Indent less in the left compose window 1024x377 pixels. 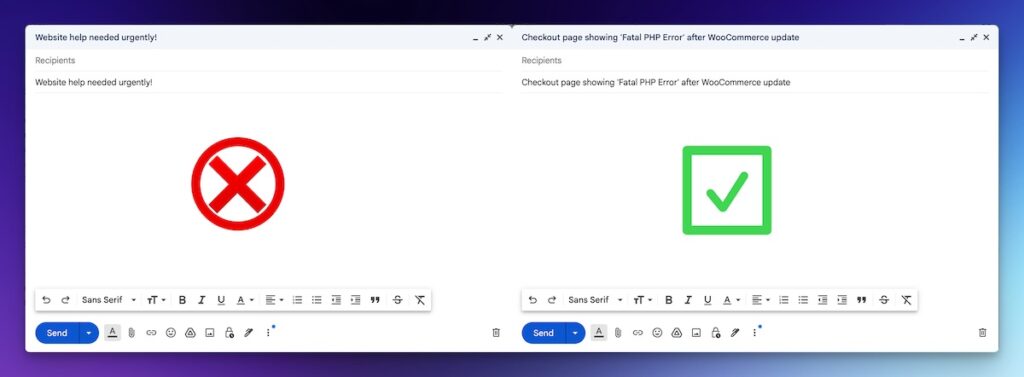336,300
